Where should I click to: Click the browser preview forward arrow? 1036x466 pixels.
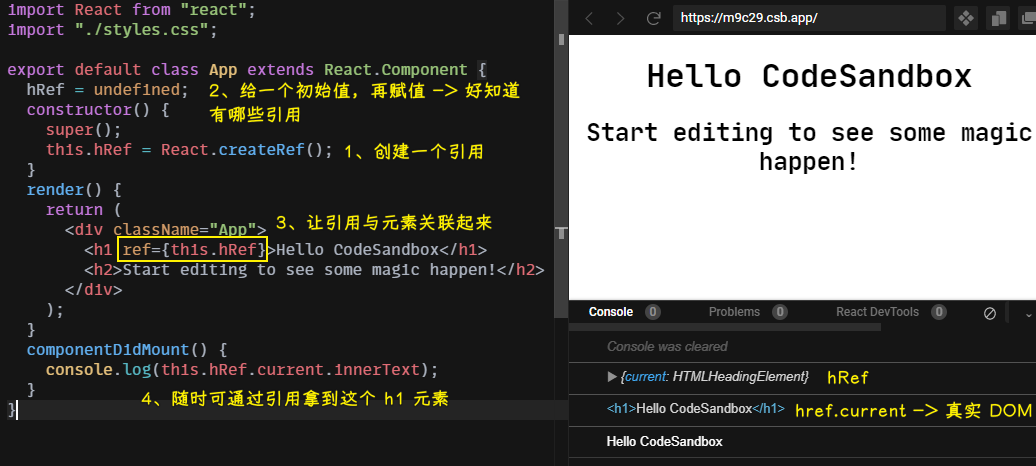[x=621, y=18]
